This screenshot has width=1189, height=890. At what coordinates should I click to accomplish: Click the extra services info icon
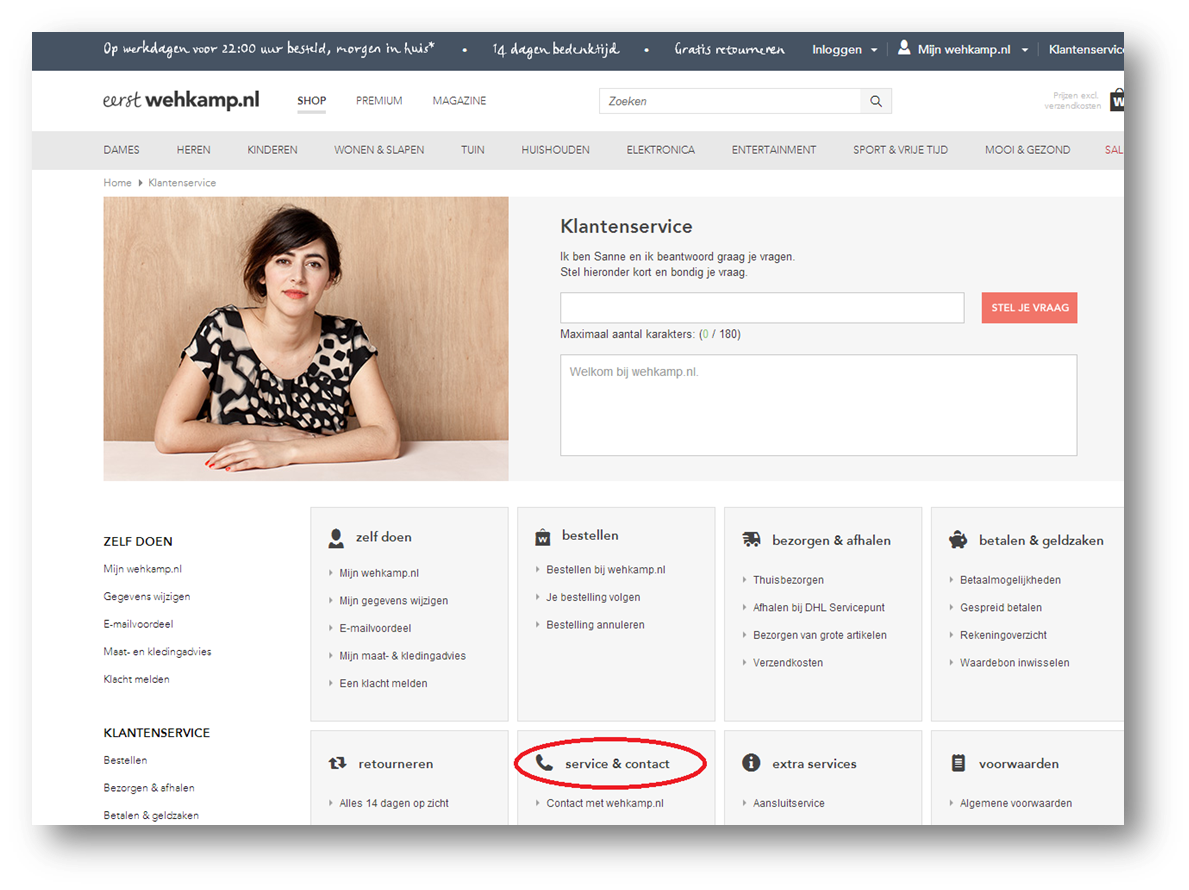(751, 763)
